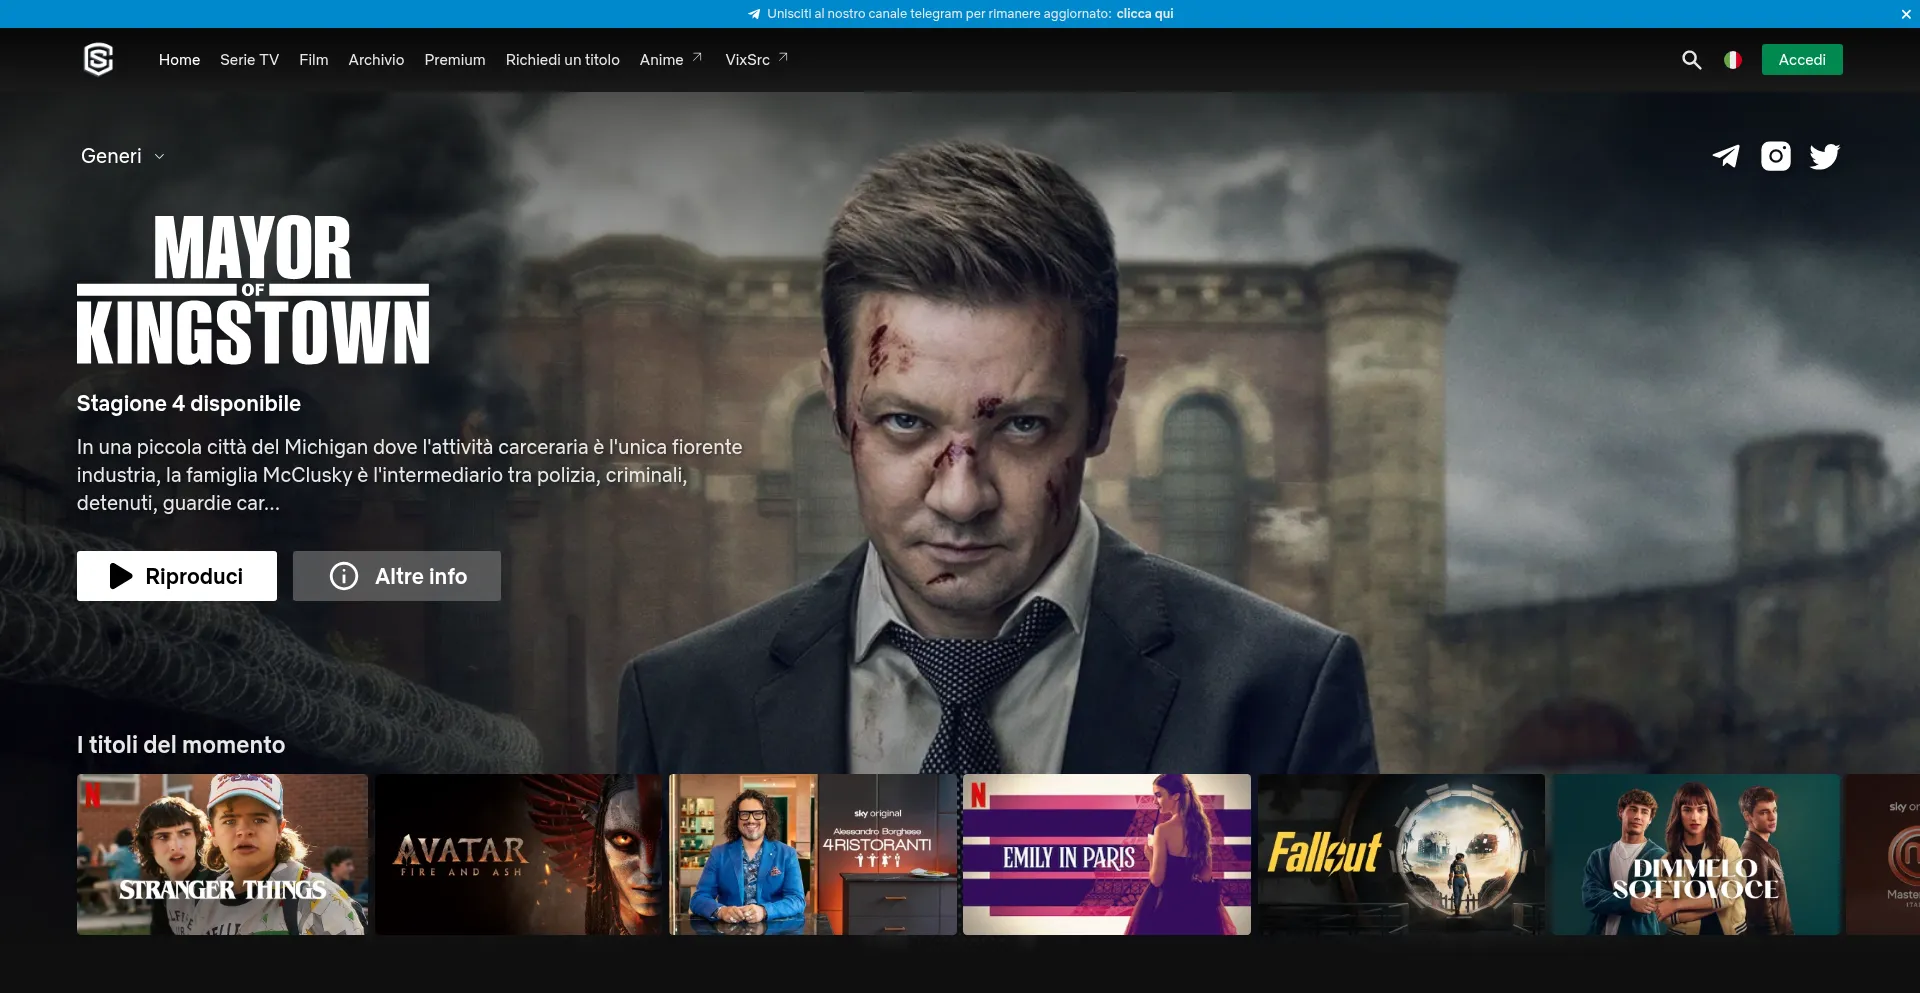1920x993 pixels.
Task: Click the StreamingCommunity logo
Action: pyautogui.click(x=98, y=59)
